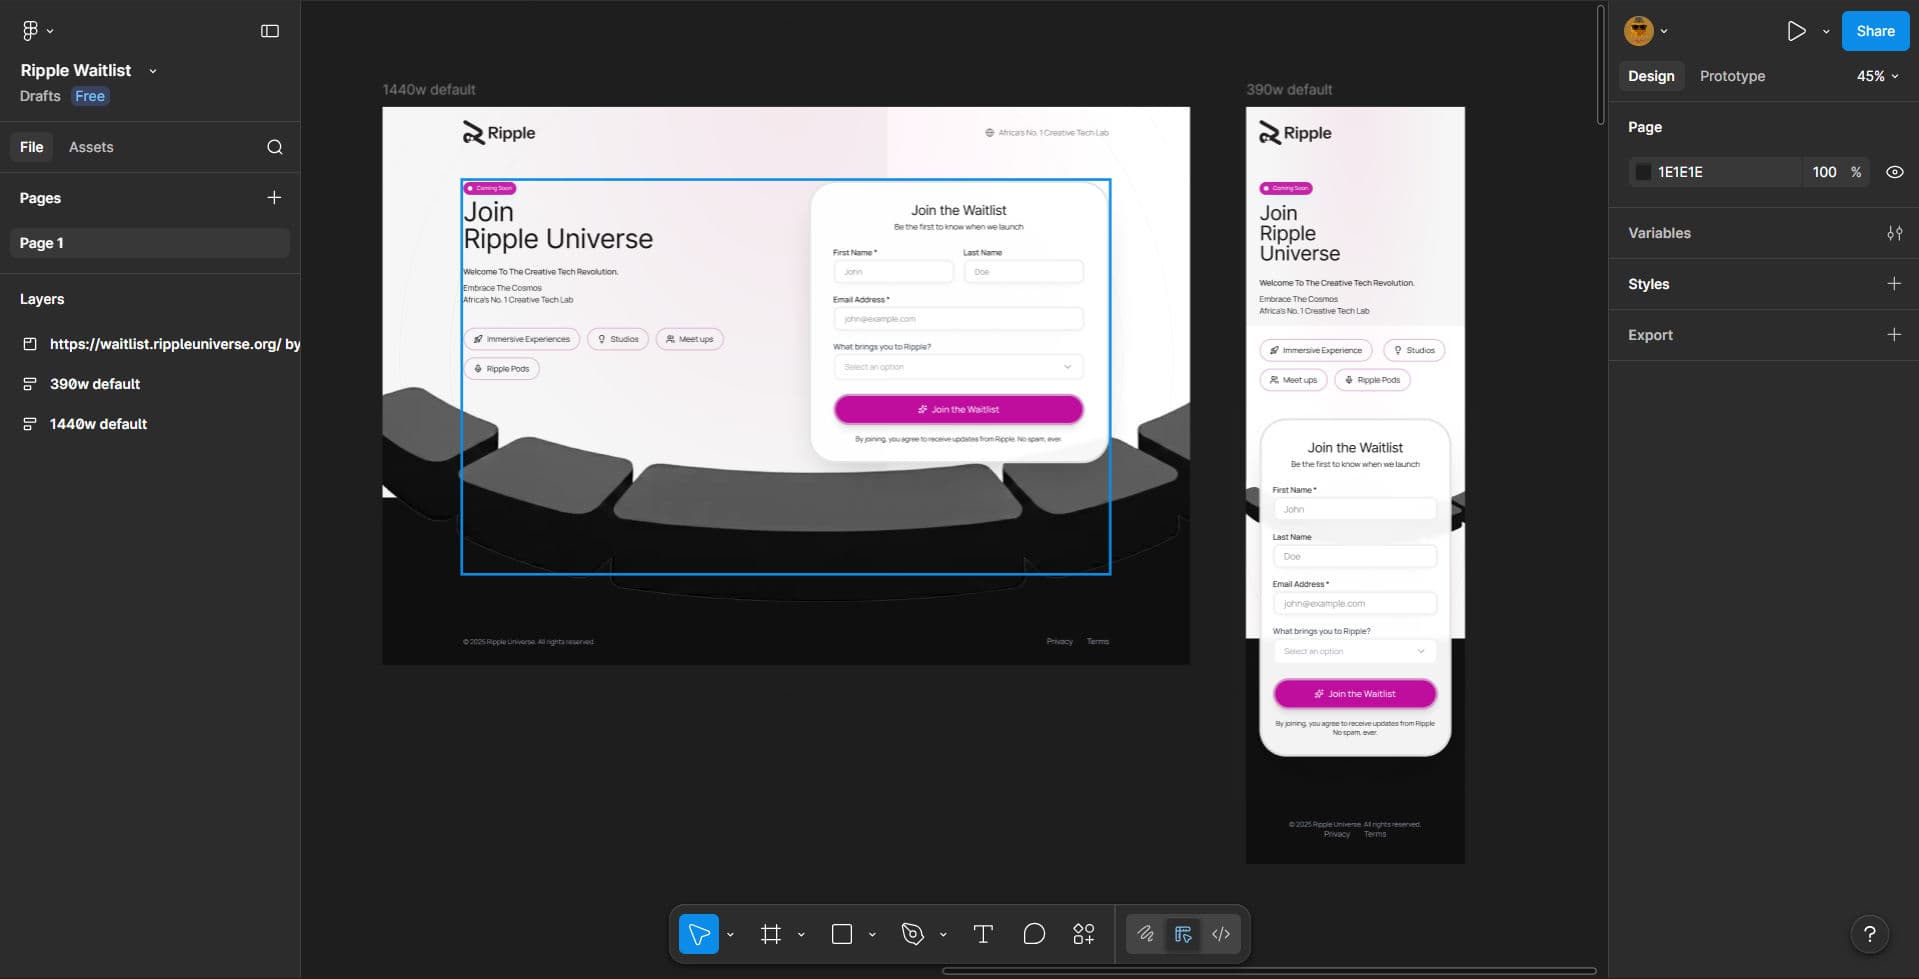Image resolution: width=1919 pixels, height=979 pixels.
Task: Click the 1440w default frame label on canvas
Action: click(429, 90)
